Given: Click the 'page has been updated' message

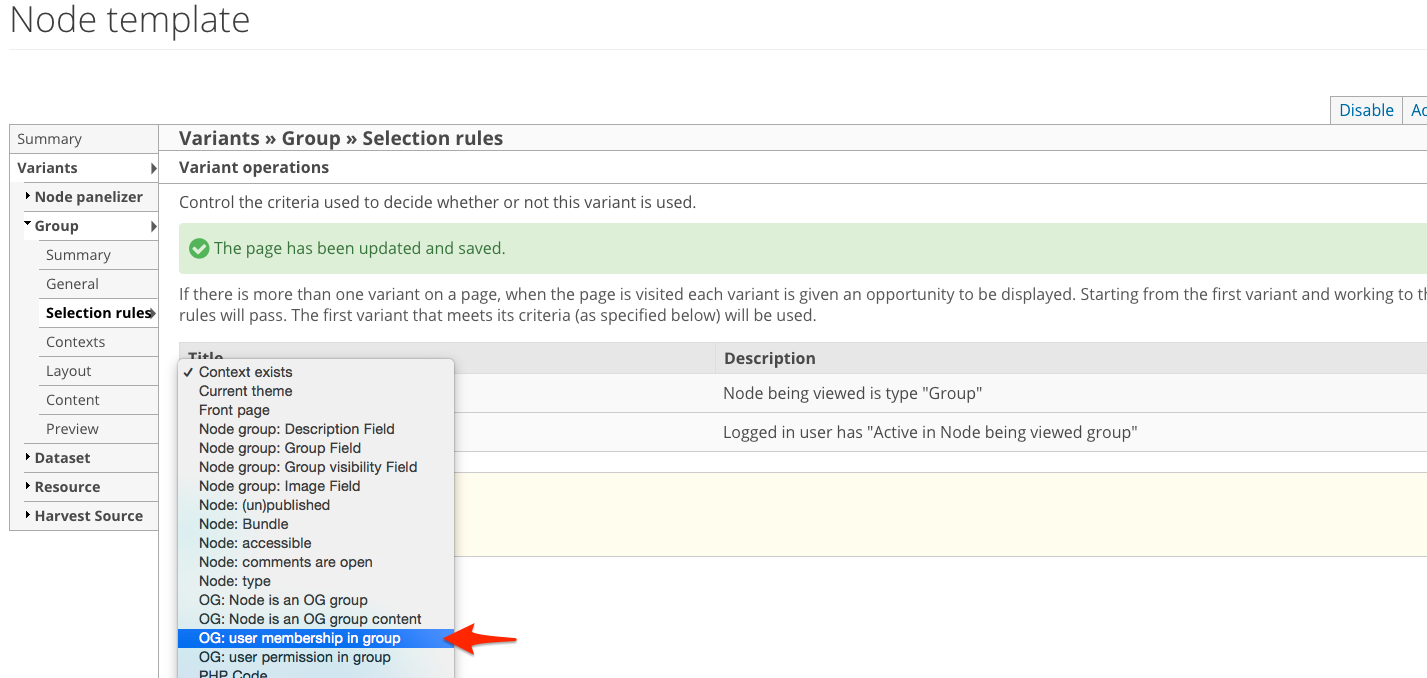Looking at the screenshot, I should point(360,248).
